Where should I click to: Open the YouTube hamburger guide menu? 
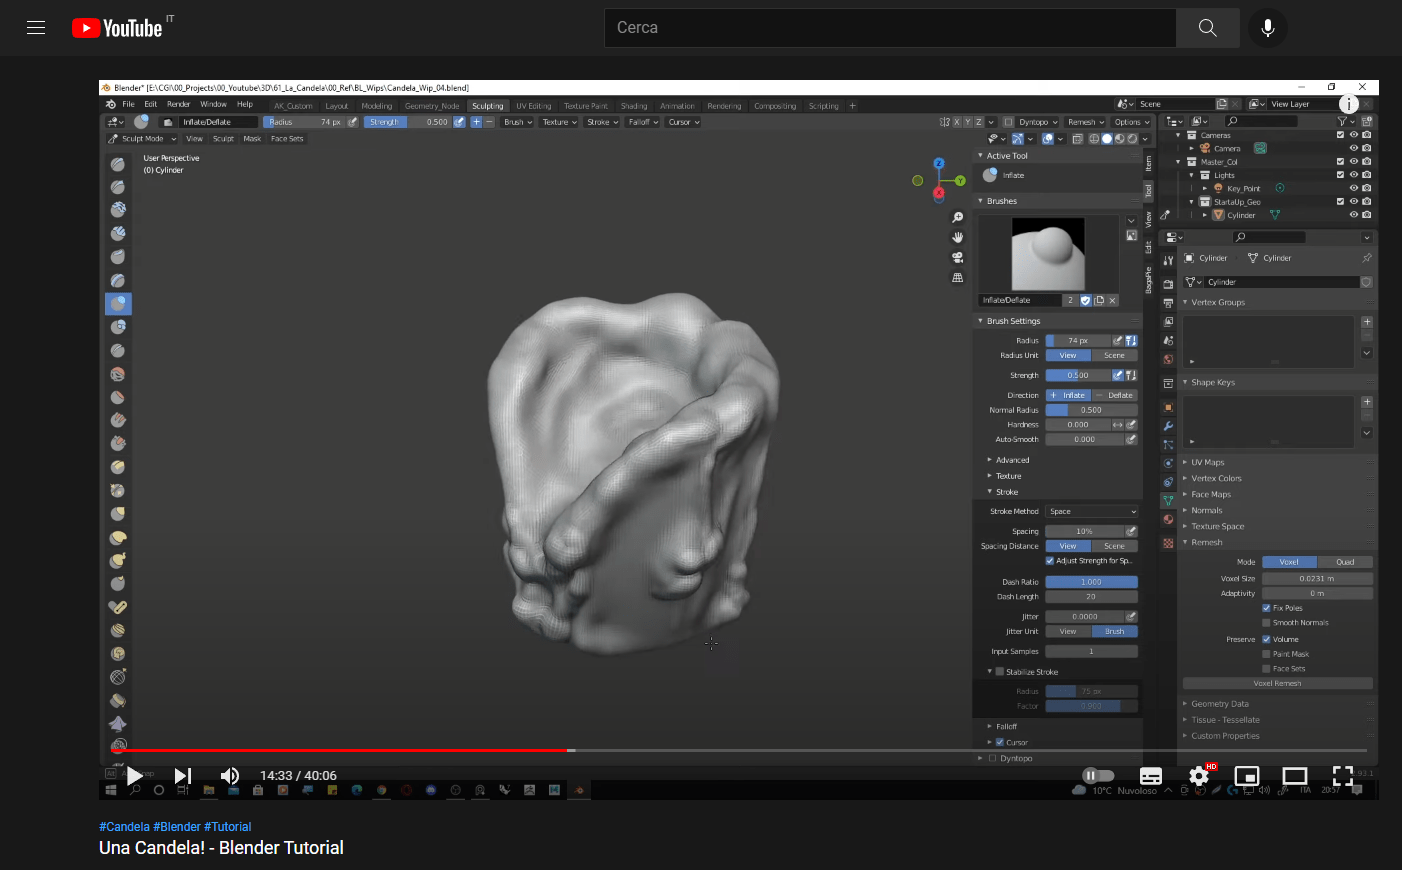point(36,28)
